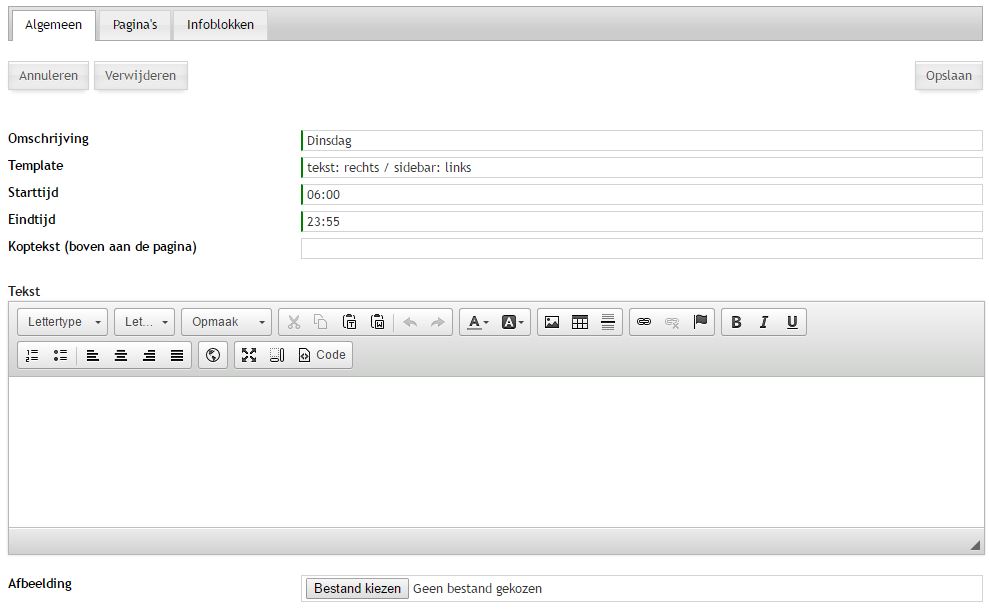Pick a text background color
The width and height of the screenshot is (989, 610).
[508, 322]
